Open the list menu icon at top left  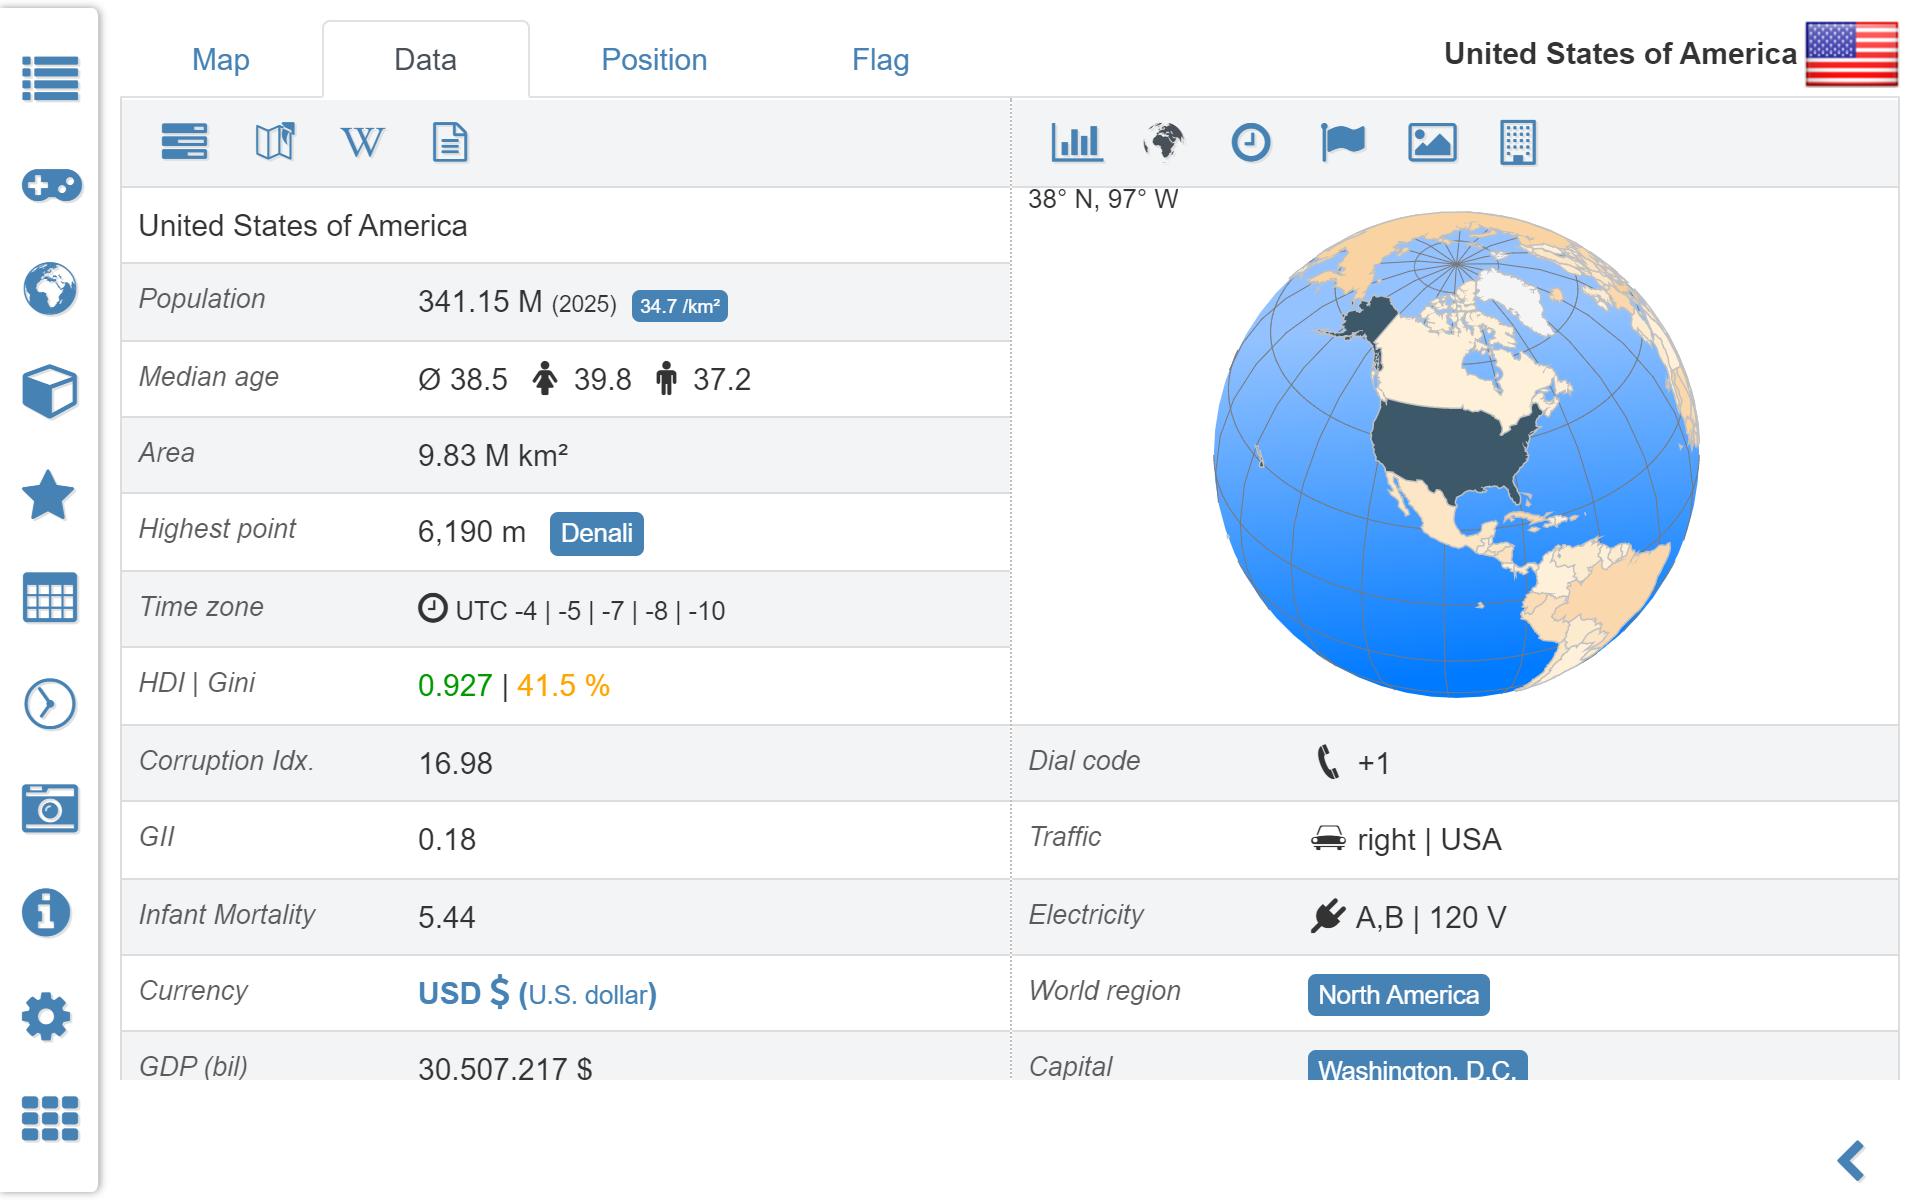tap(50, 78)
